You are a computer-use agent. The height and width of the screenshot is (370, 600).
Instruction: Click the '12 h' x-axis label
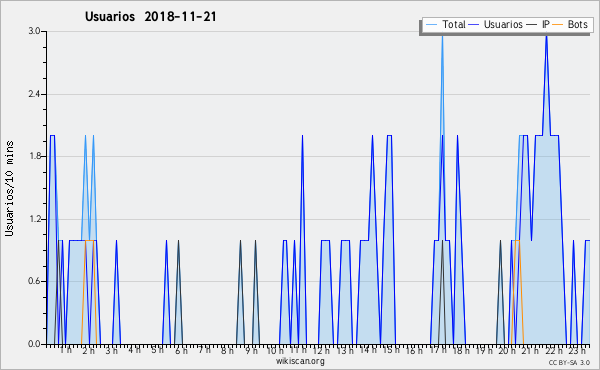[x=321, y=350]
